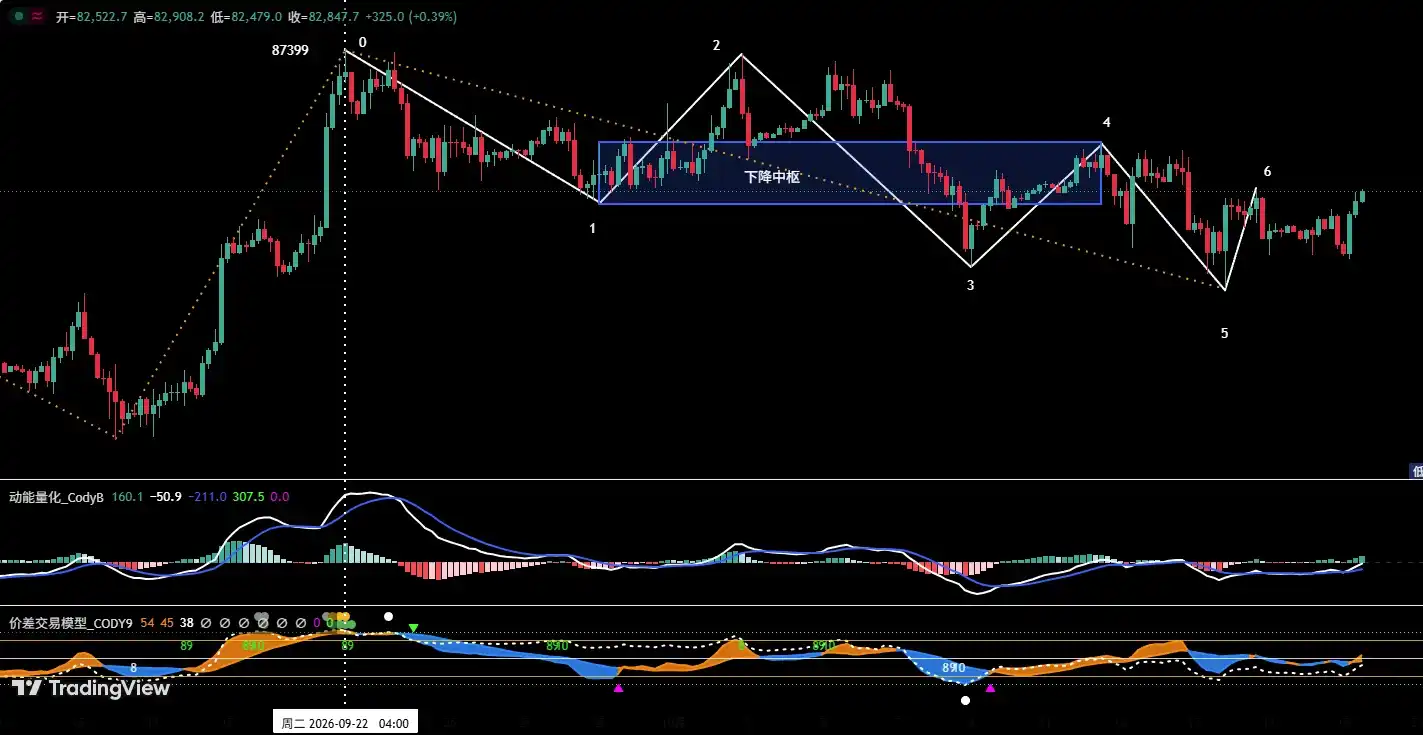Click wave label 3 under the low
The image size is (1423, 735).
click(970, 285)
